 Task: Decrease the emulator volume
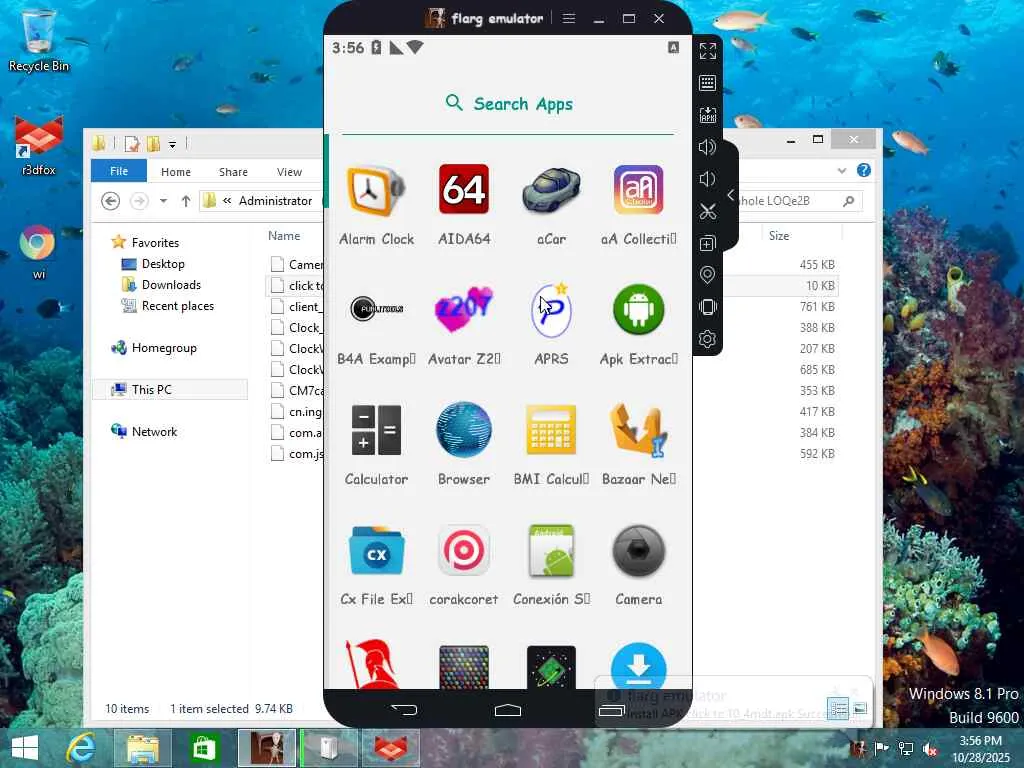point(707,179)
